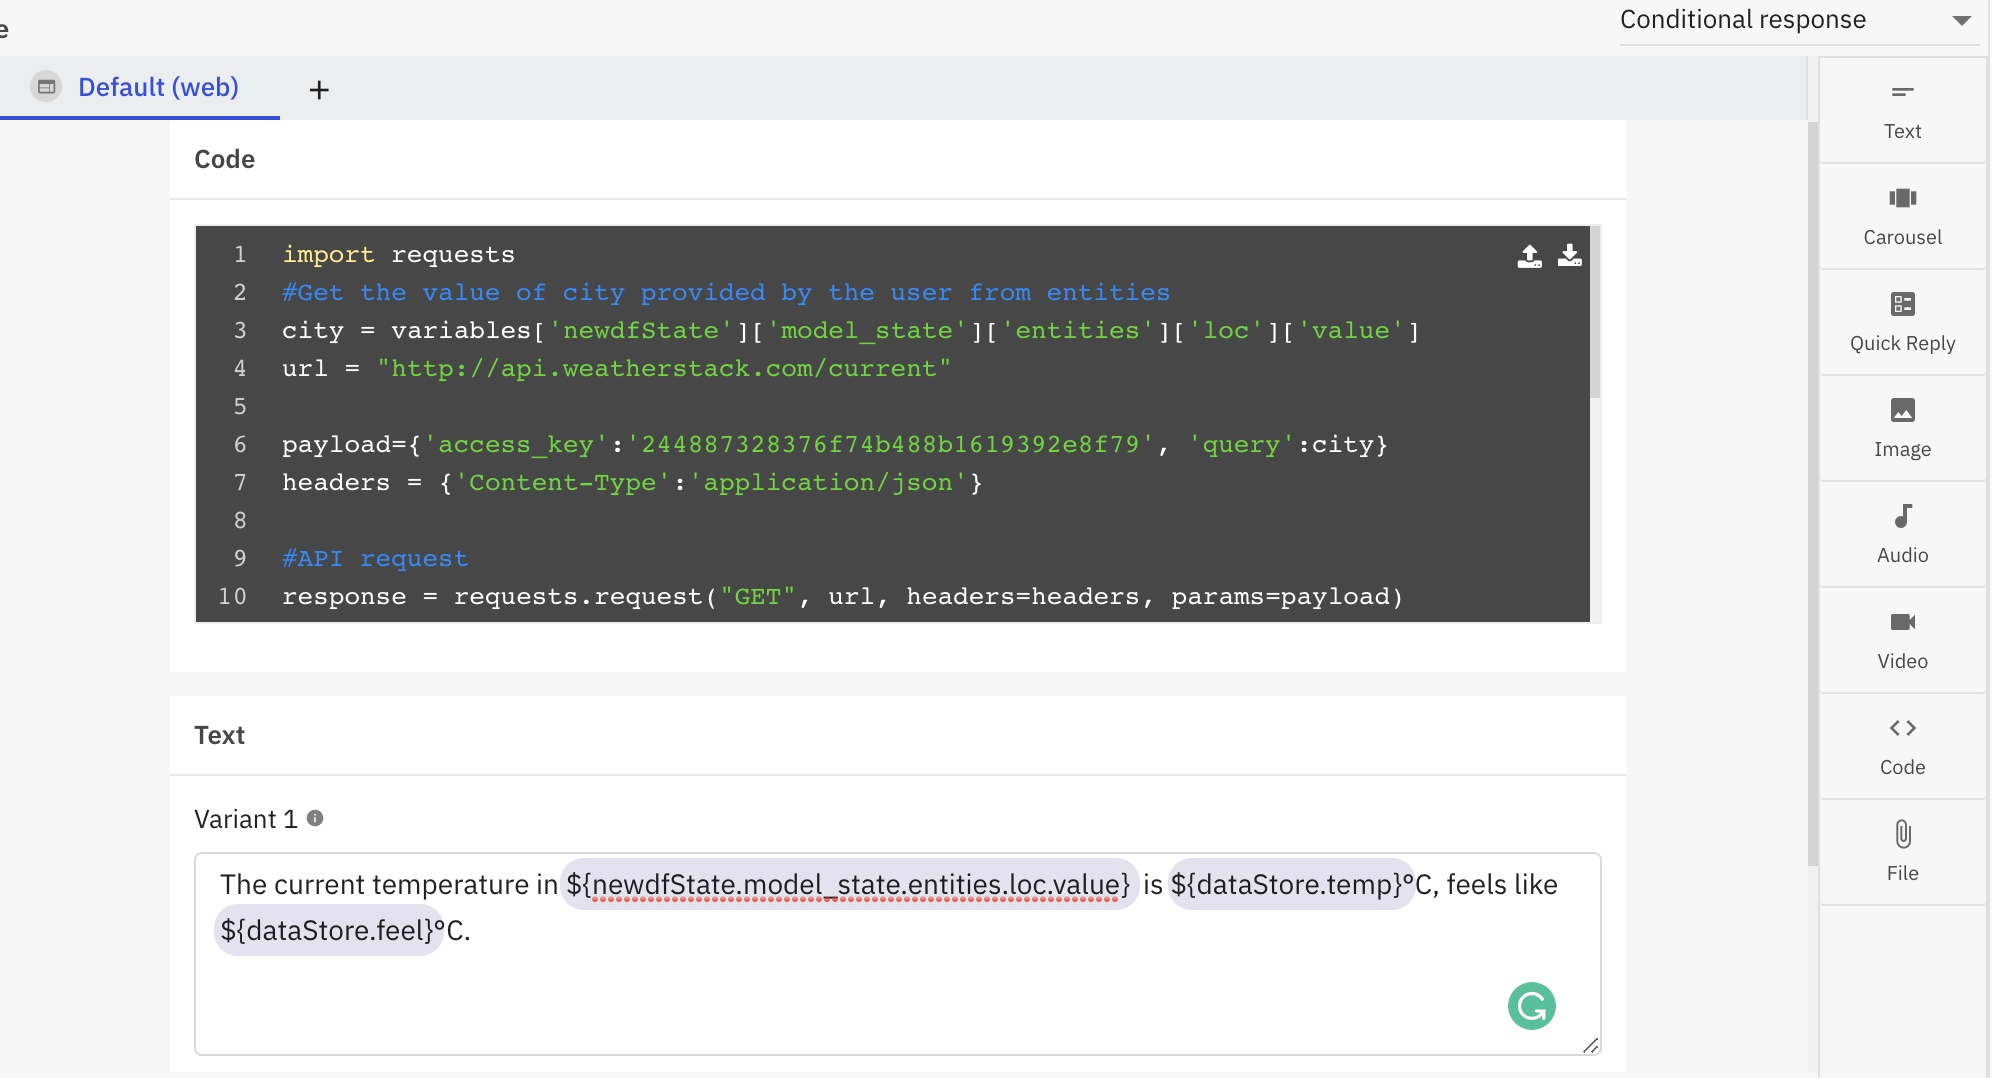
Task: Click the #API request comment line
Action: click(x=375, y=558)
